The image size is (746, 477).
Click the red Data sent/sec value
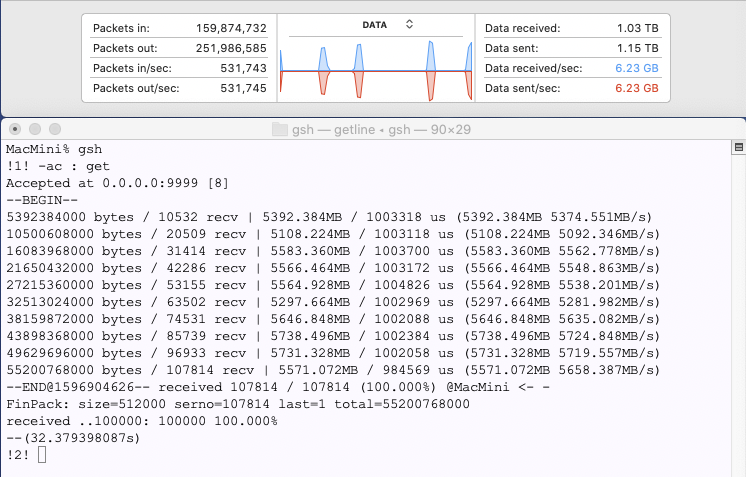click(636, 88)
